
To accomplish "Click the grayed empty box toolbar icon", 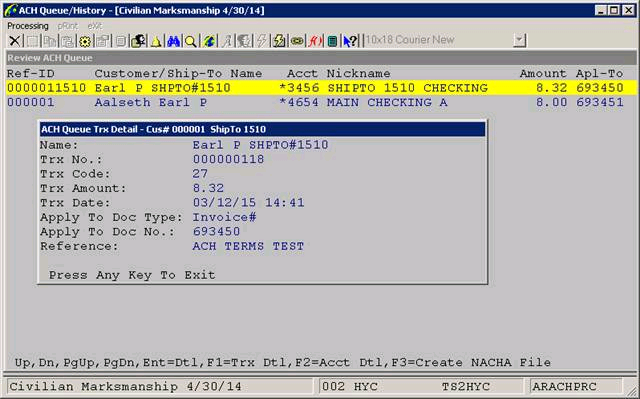I will click(x=32, y=41).
